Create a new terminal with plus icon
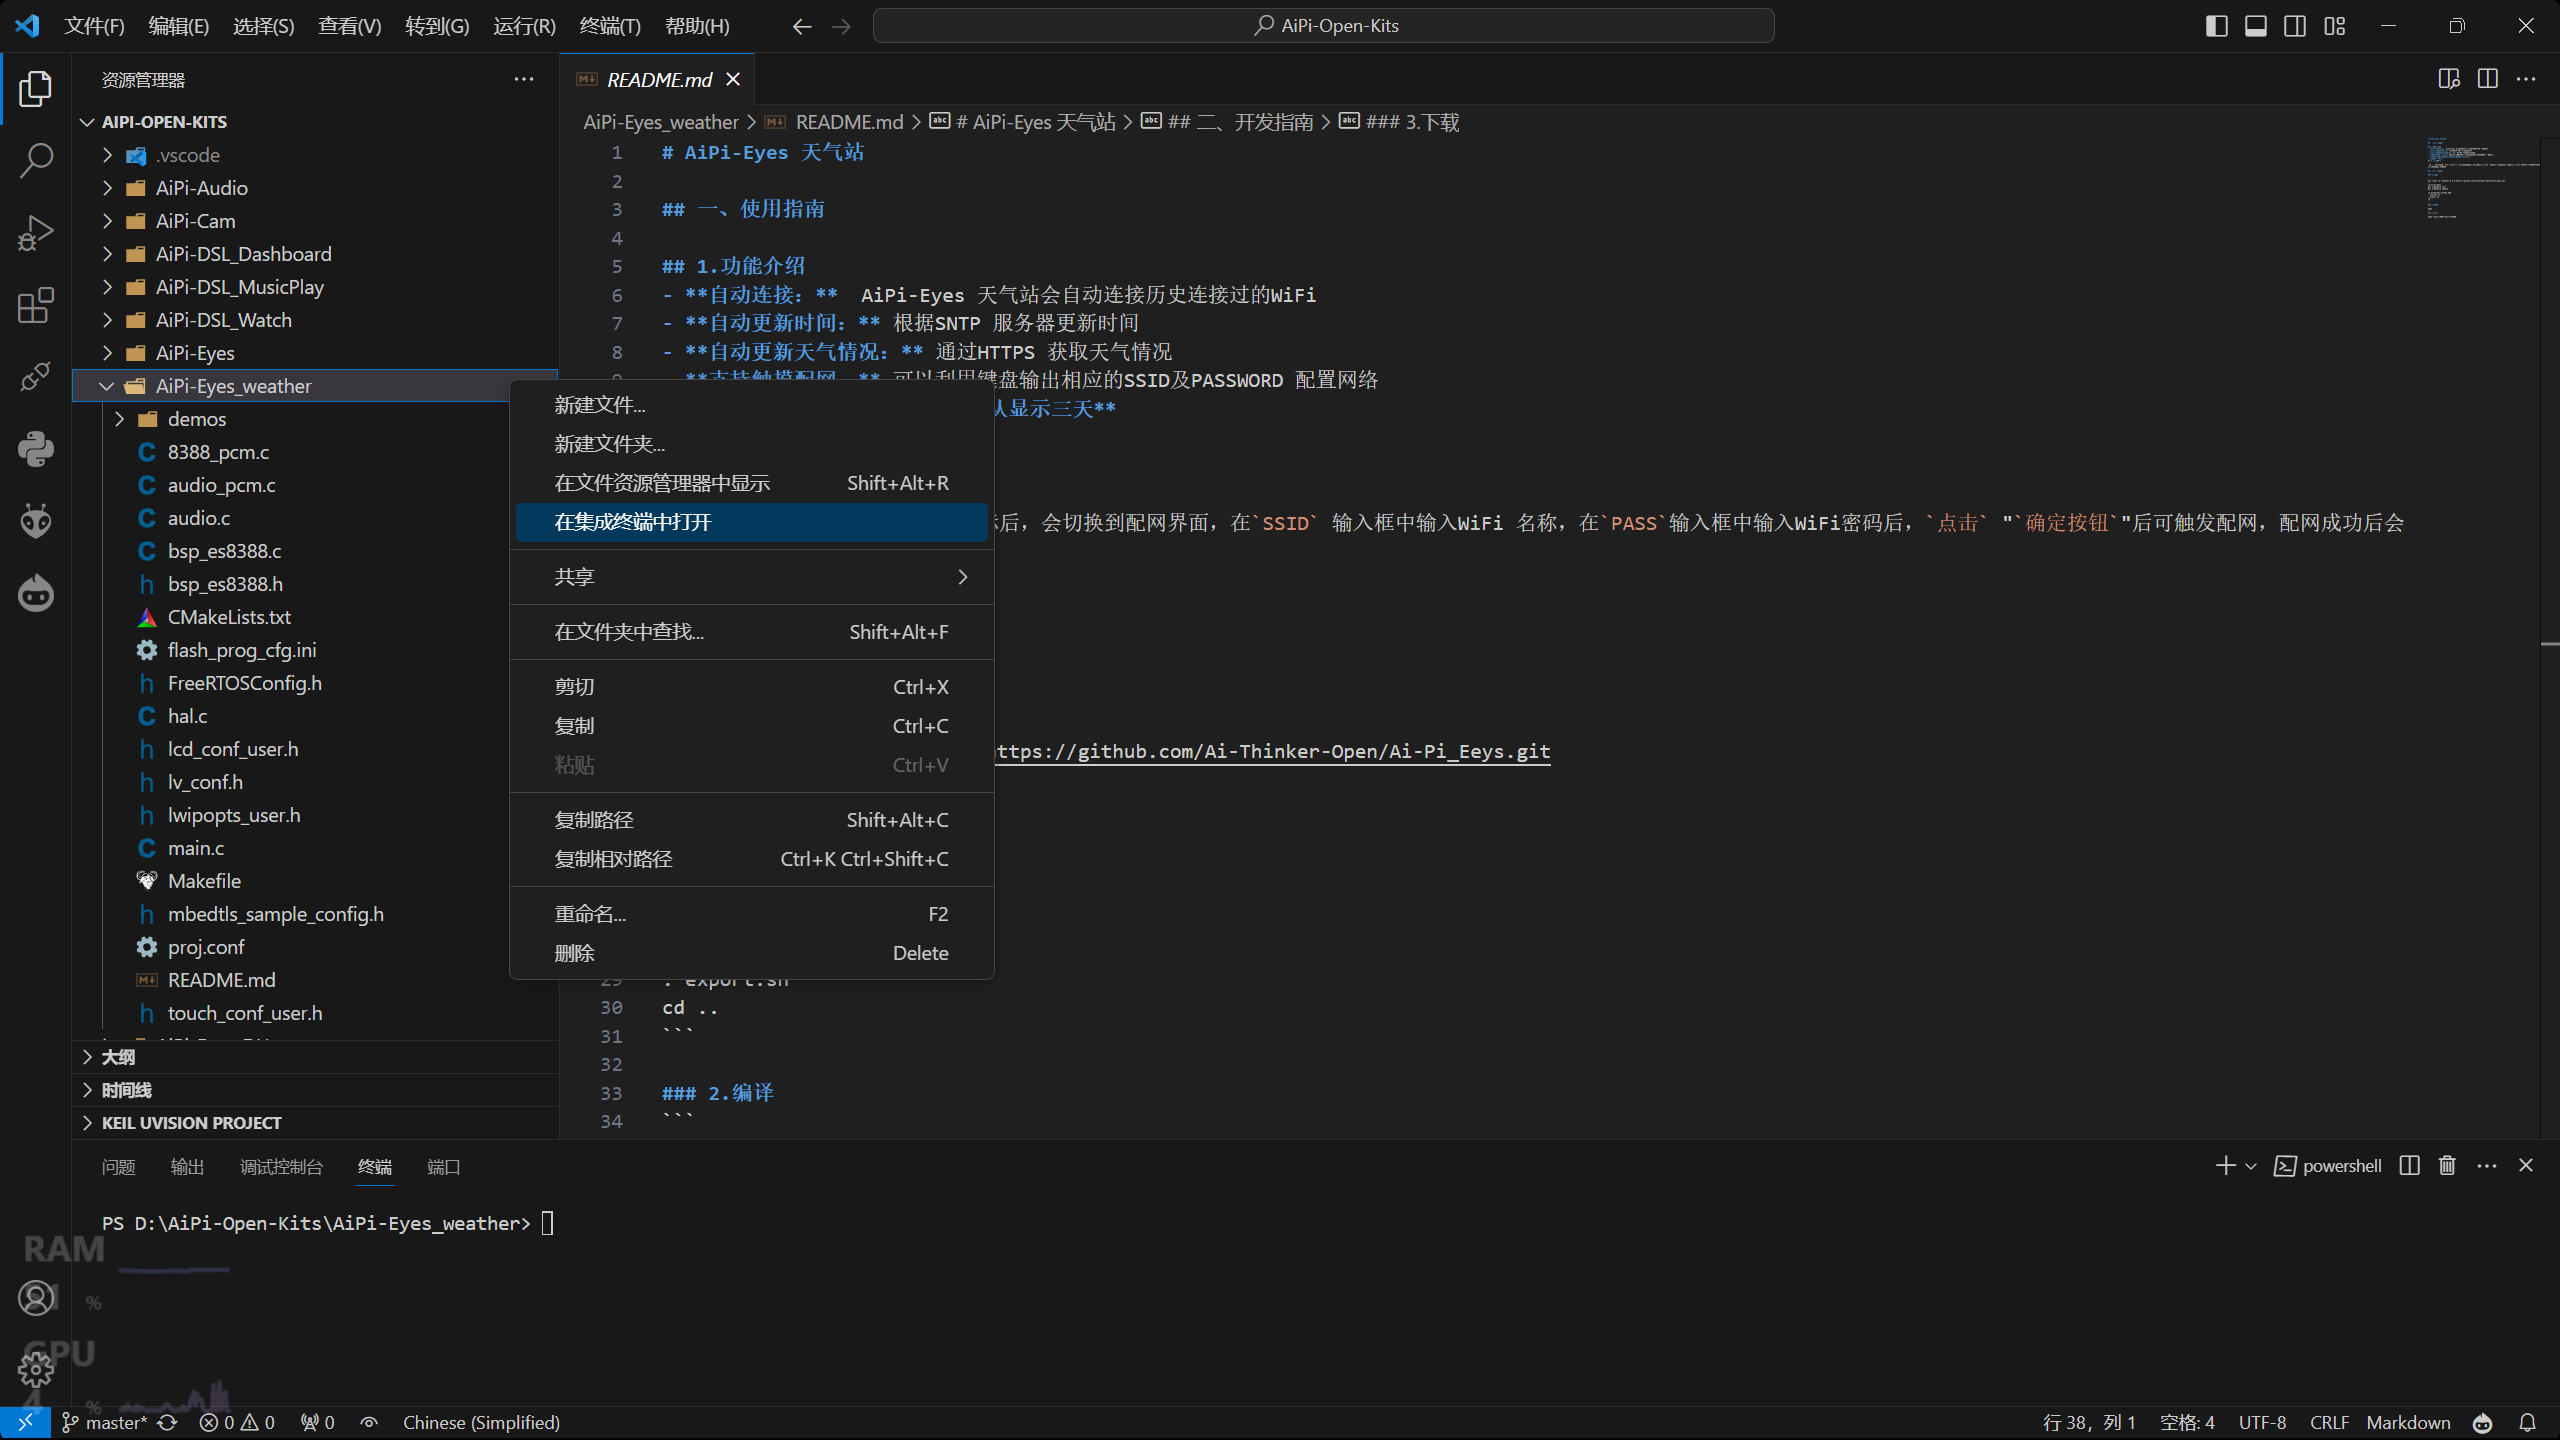 click(2225, 1166)
